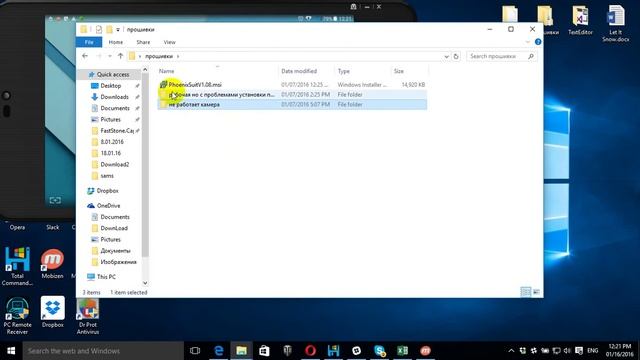Open Документы folder under OneDrive
The width and height of the screenshot is (640, 360).
click(116, 251)
